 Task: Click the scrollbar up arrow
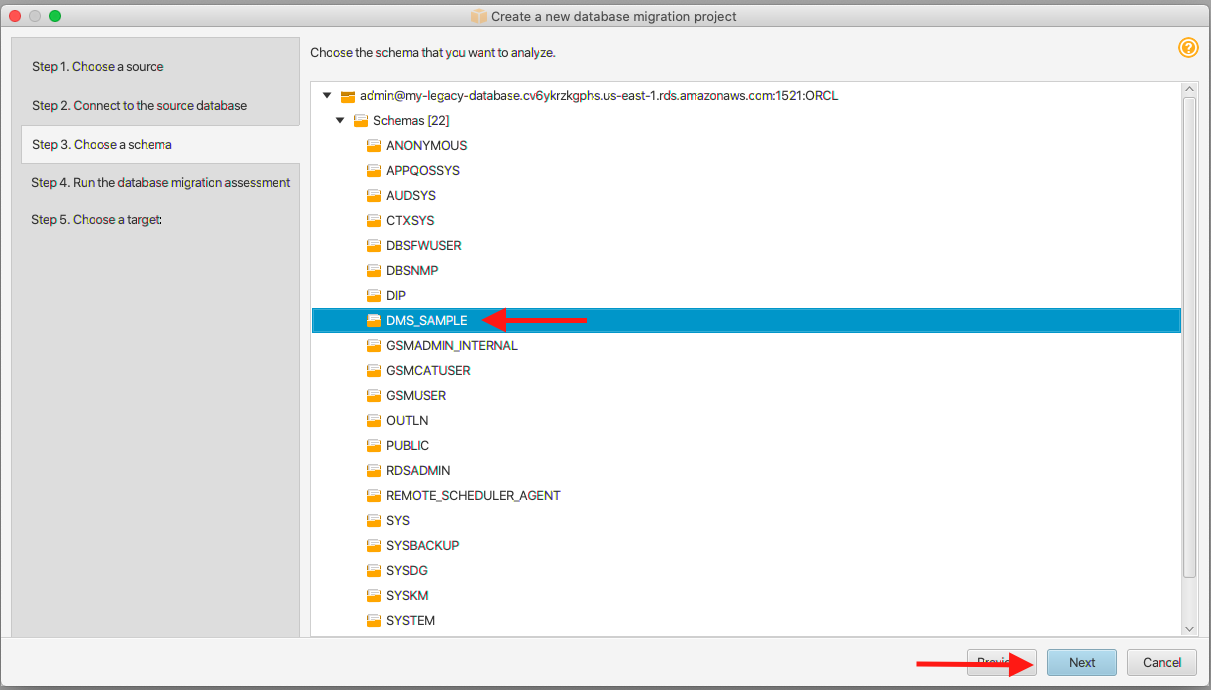coord(1189,90)
